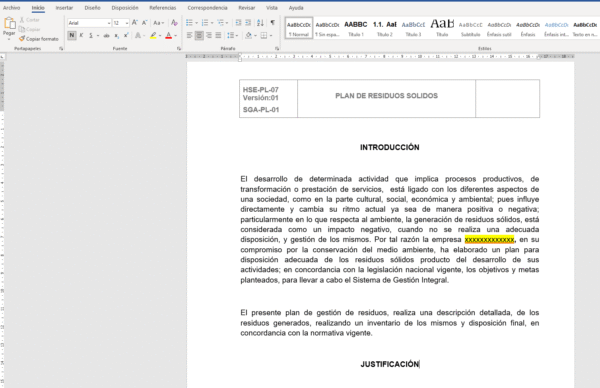
Task: Open the Fuente dialog launcher
Action: pos(178,49)
